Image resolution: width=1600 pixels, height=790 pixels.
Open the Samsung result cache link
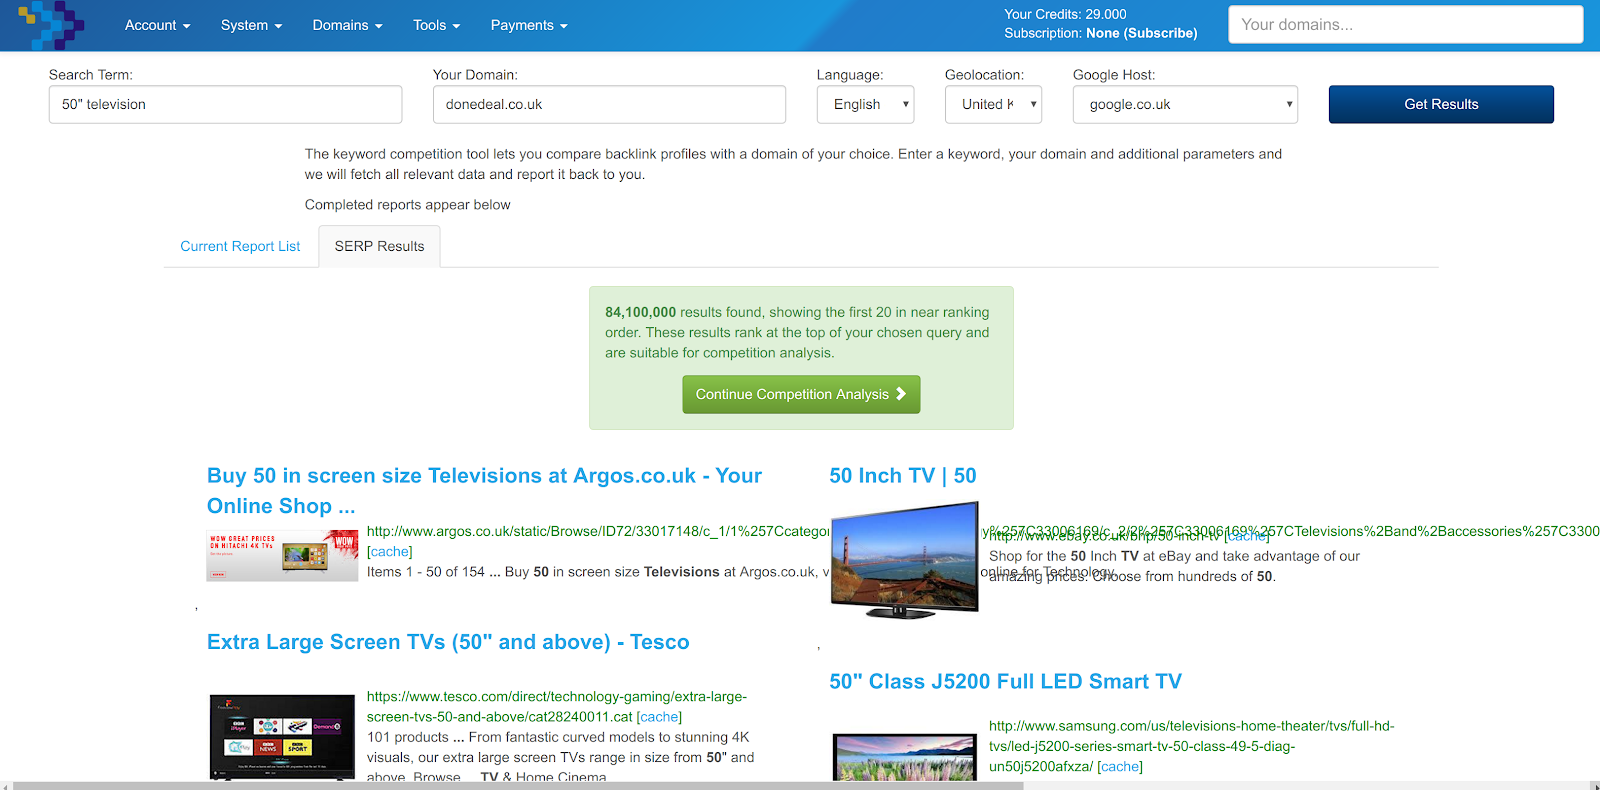click(1120, 767)
